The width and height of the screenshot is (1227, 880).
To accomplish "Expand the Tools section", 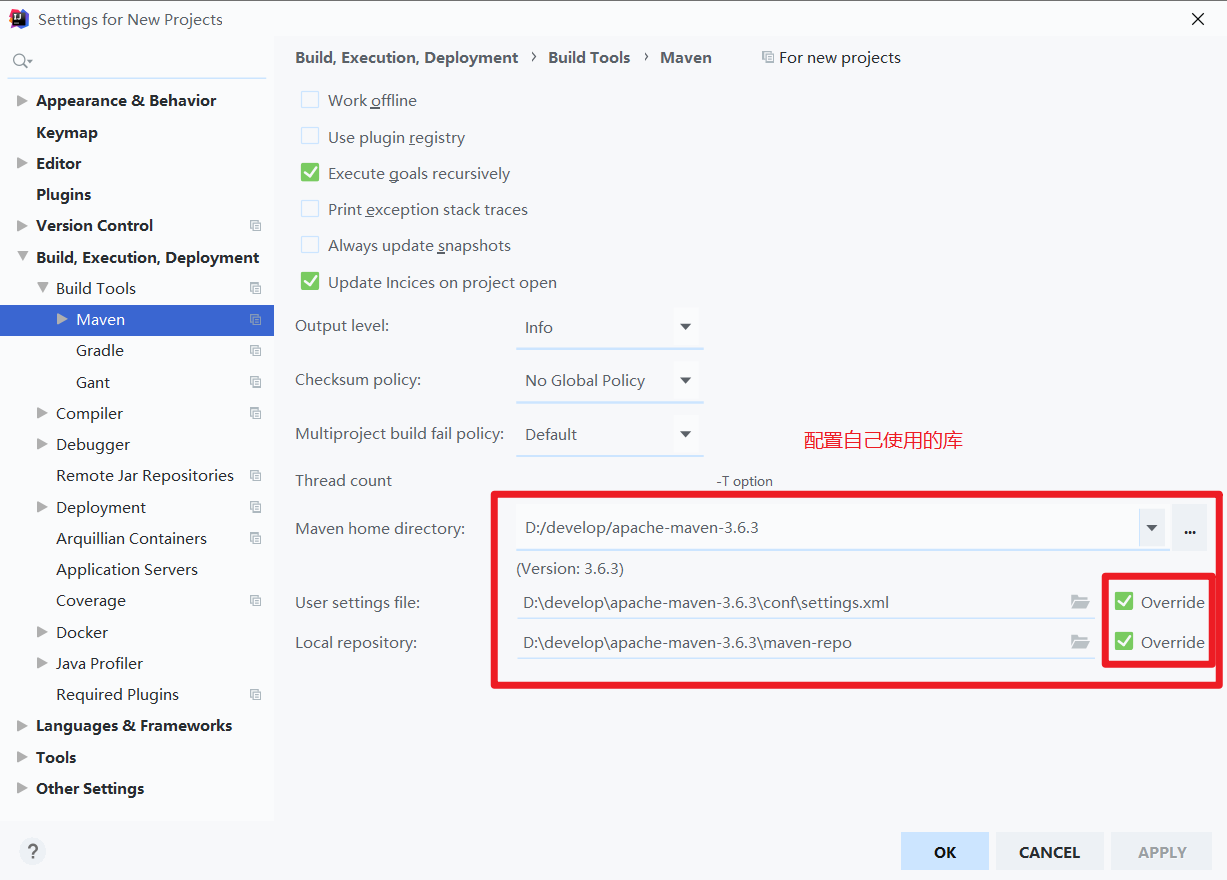I will click(22, 758).
